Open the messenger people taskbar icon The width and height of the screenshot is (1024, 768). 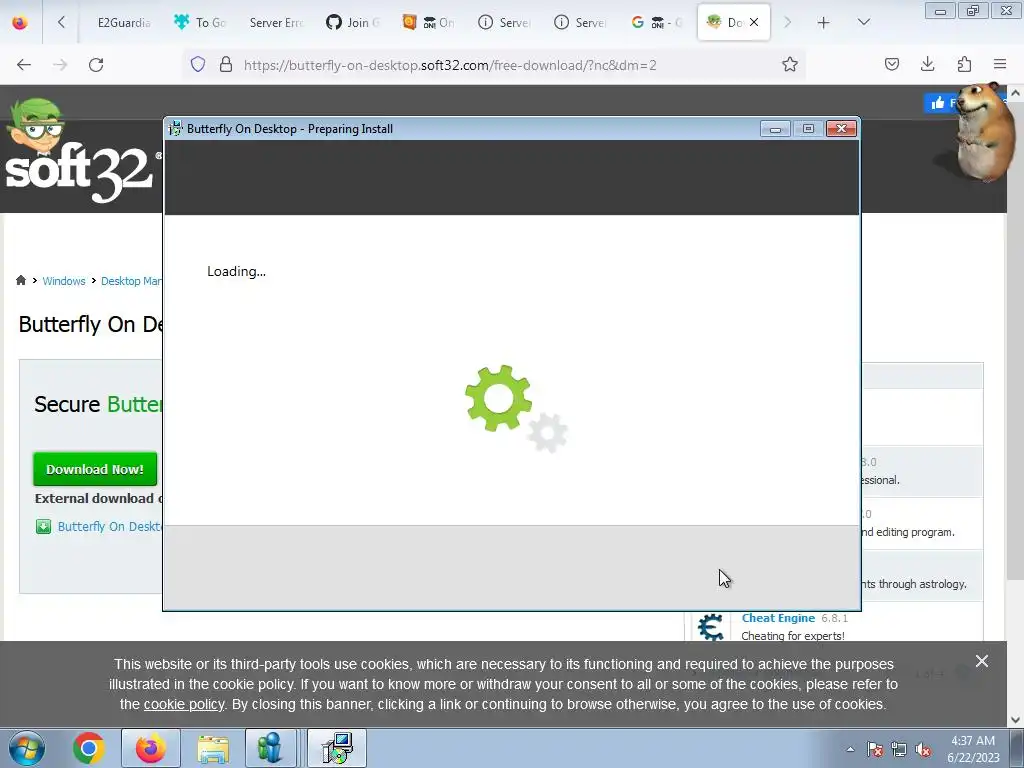click(x=270, y=748)
